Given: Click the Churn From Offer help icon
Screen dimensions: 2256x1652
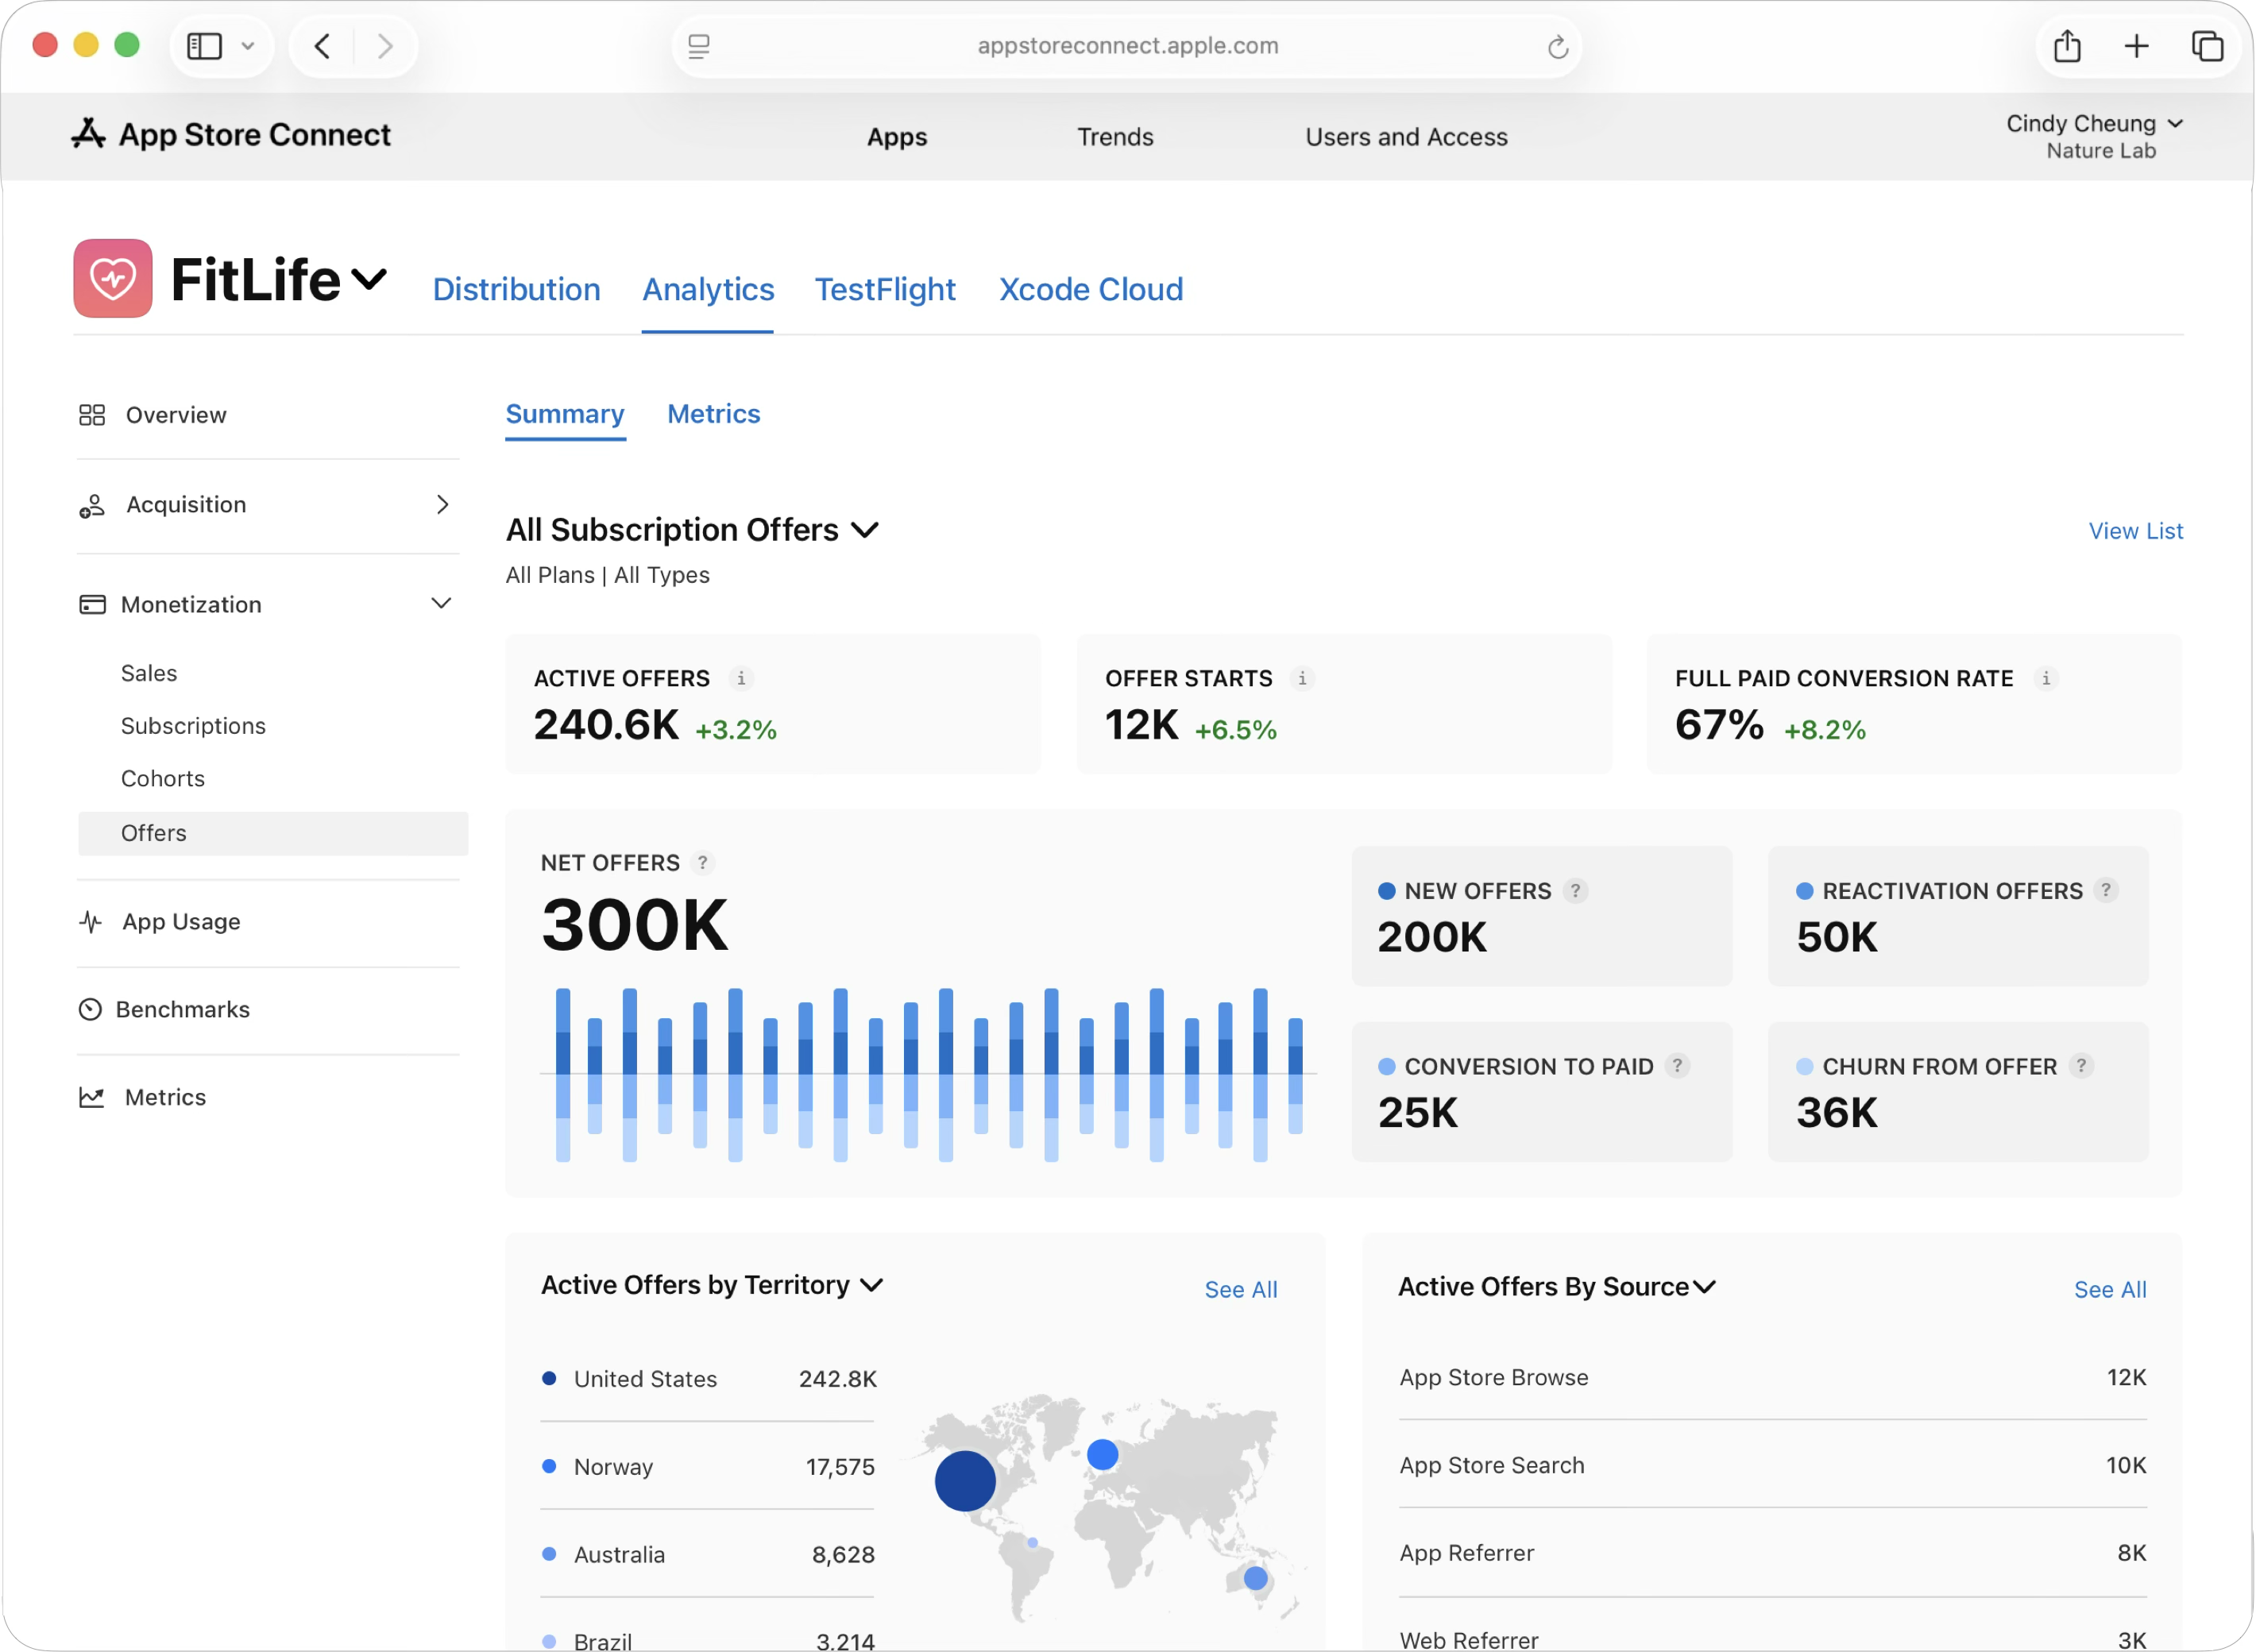Looking at the screenshot, I should click(x=2081, y=1066).
